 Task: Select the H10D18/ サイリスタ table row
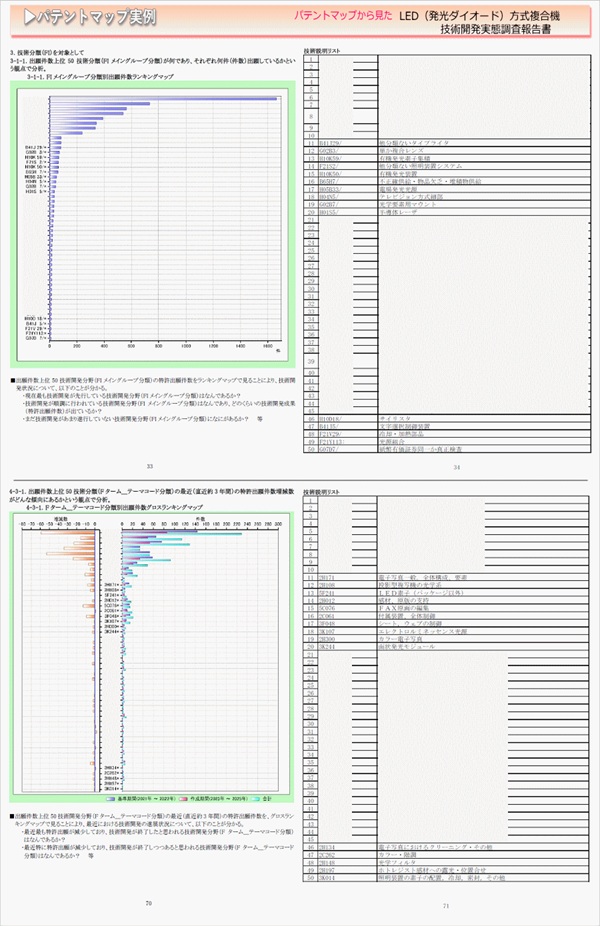400,416
